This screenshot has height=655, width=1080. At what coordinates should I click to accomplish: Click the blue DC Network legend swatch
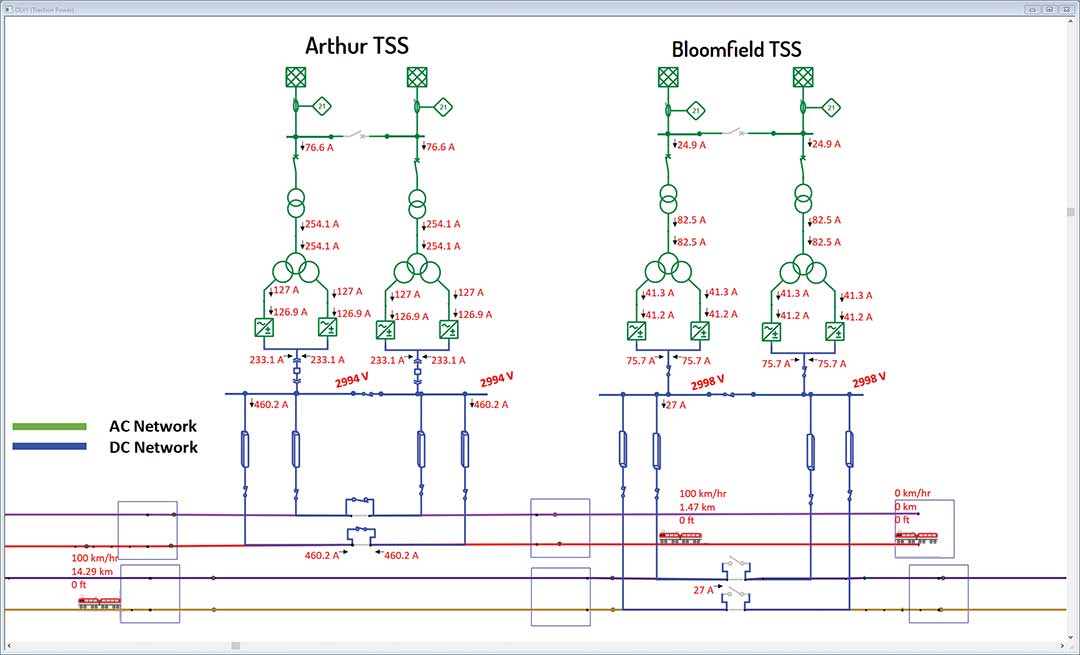tap(50, 448)
